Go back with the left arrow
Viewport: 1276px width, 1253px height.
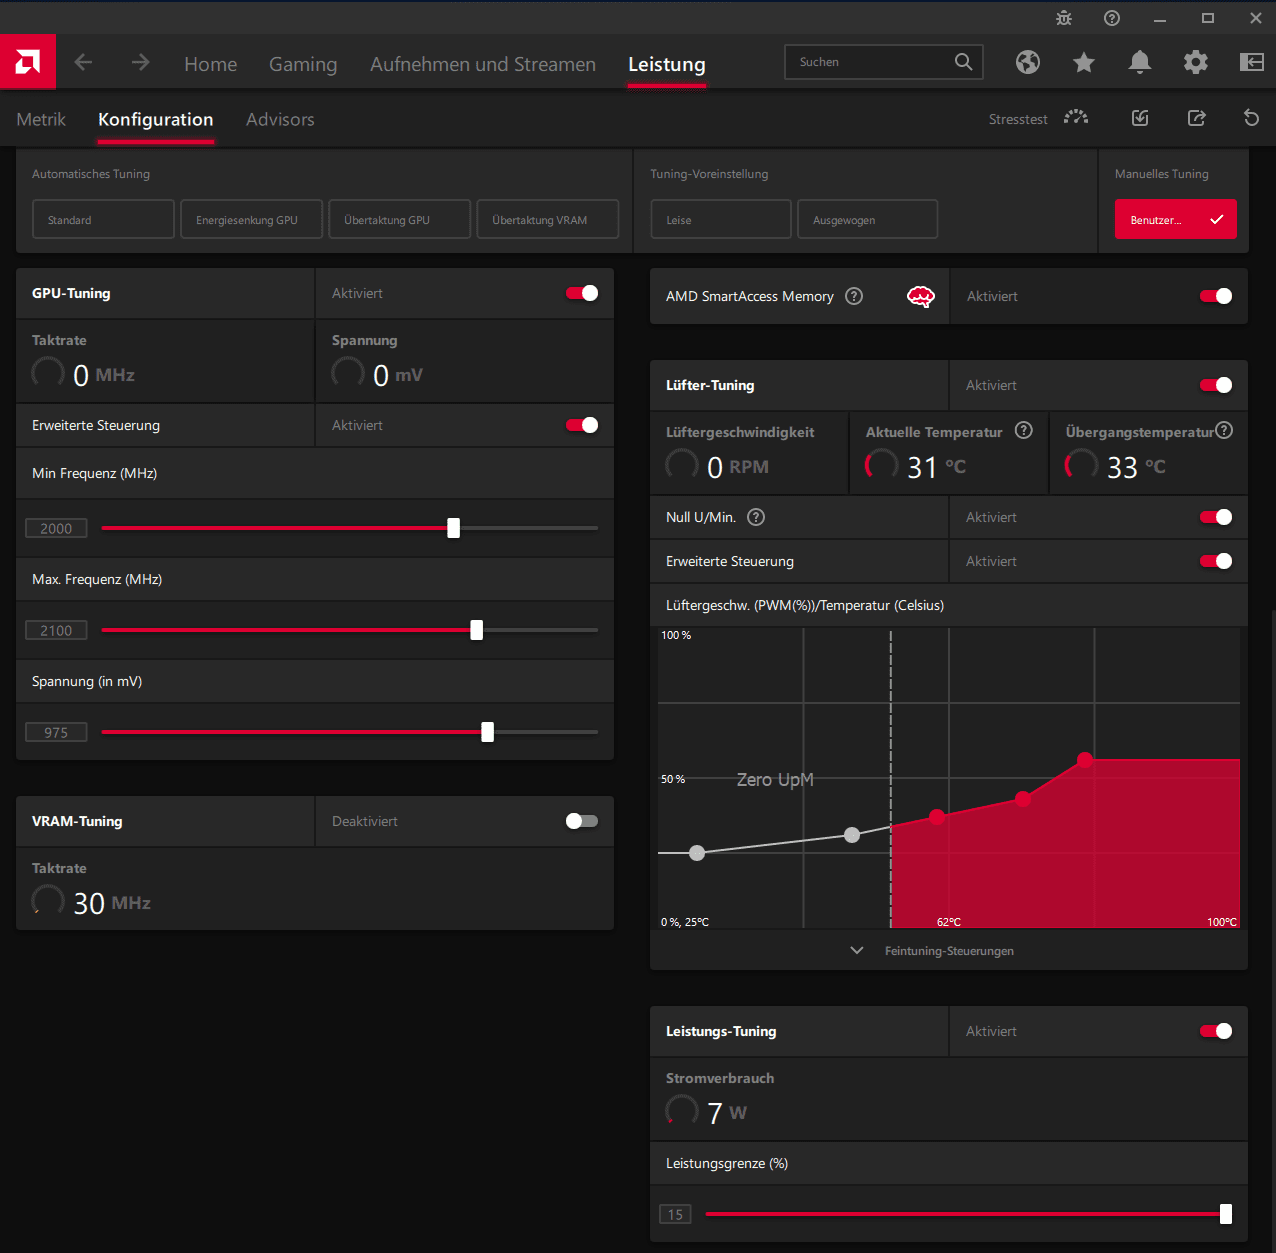84,62
